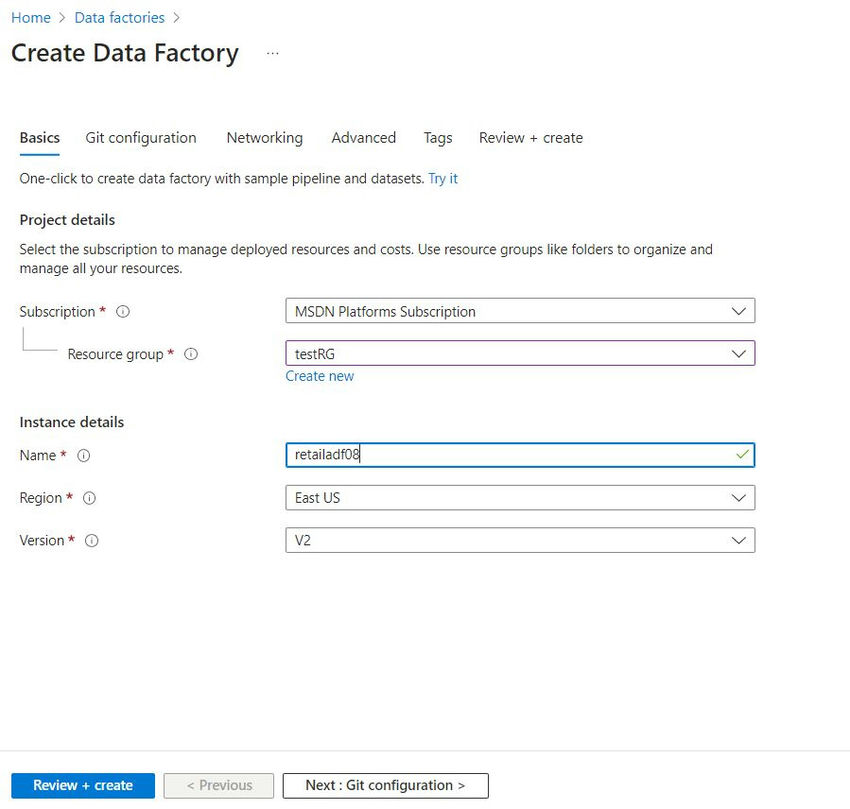This screenshot has width=850, height=809.
Task: Open the Review + create tab
Action: (531, 138)
